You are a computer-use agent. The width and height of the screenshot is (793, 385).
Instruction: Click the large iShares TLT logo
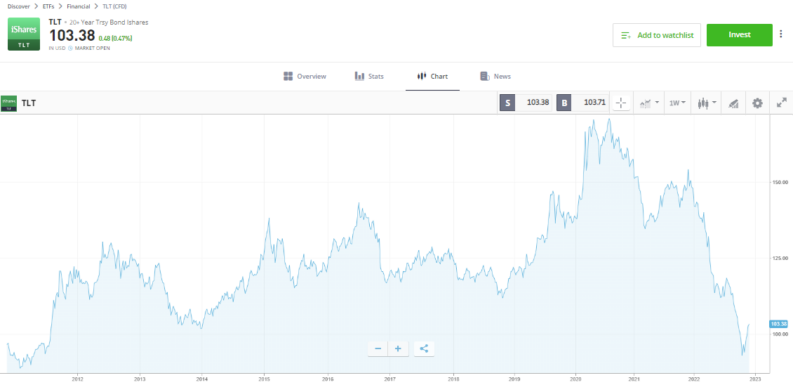(x=24, y=34)
